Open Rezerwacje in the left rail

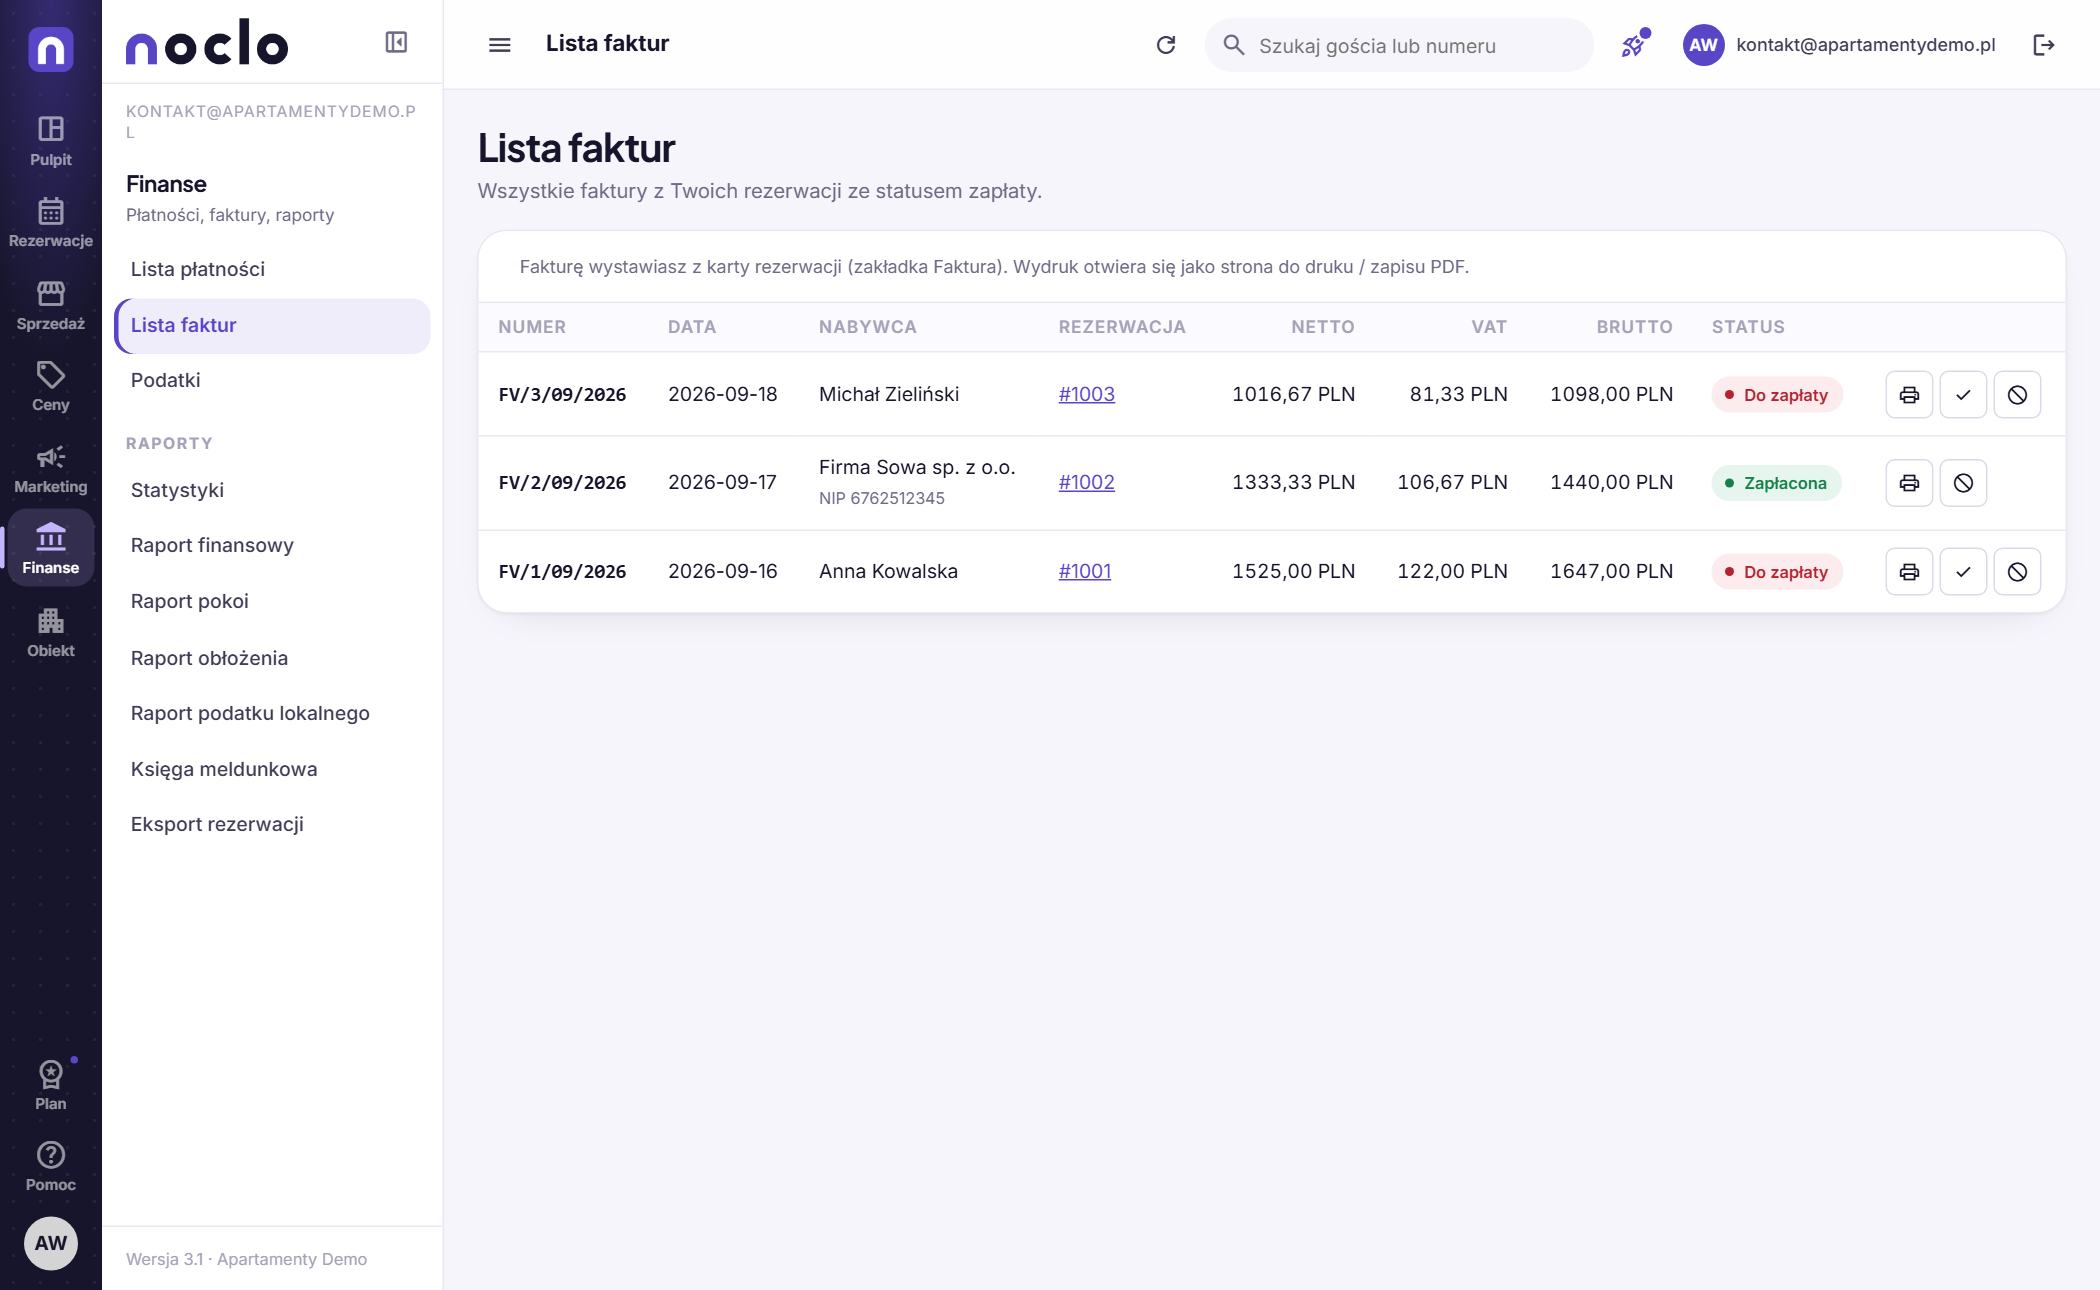tap(50, 223)
